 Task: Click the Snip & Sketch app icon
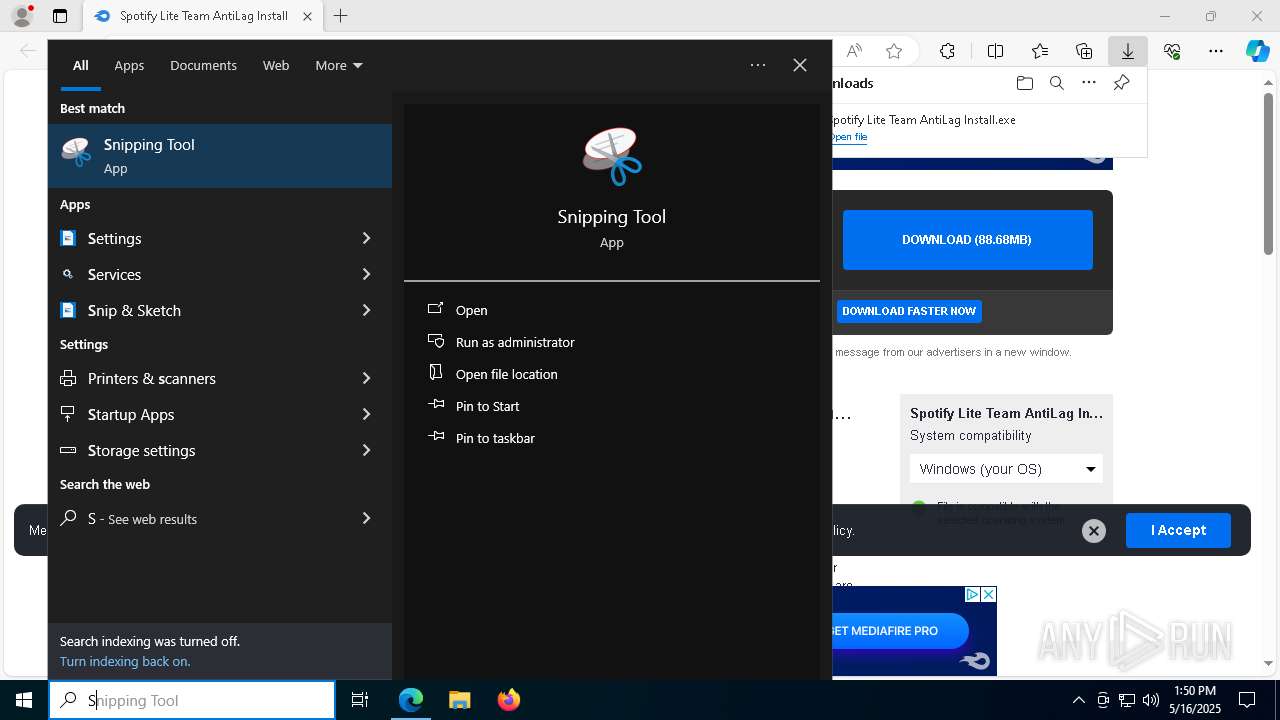pos(68,310)
